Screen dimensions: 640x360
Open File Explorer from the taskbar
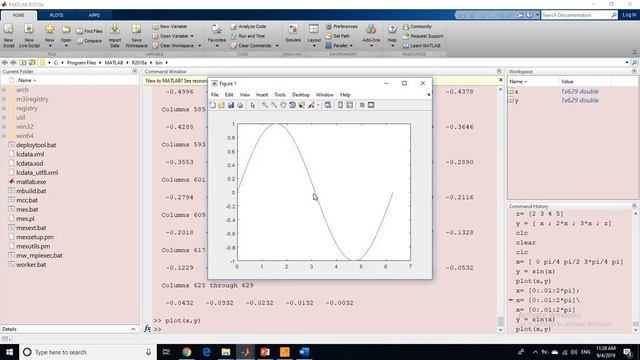pos(226,352)
